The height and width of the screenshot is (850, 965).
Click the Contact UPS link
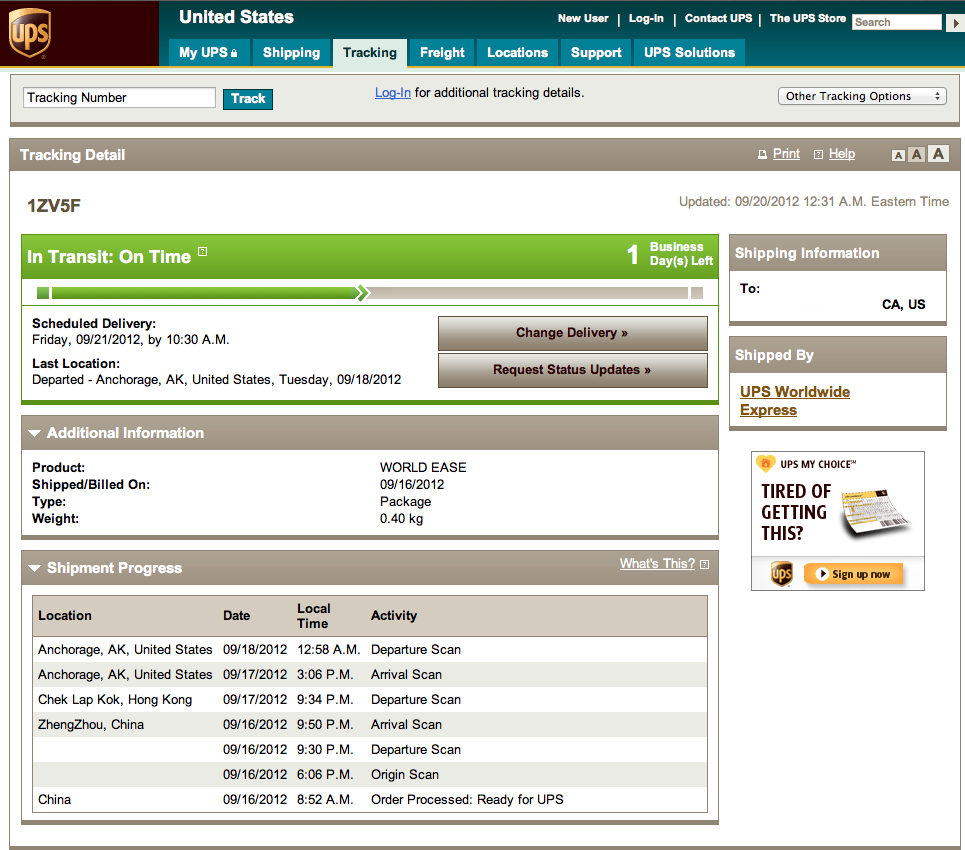click(718, 18)
